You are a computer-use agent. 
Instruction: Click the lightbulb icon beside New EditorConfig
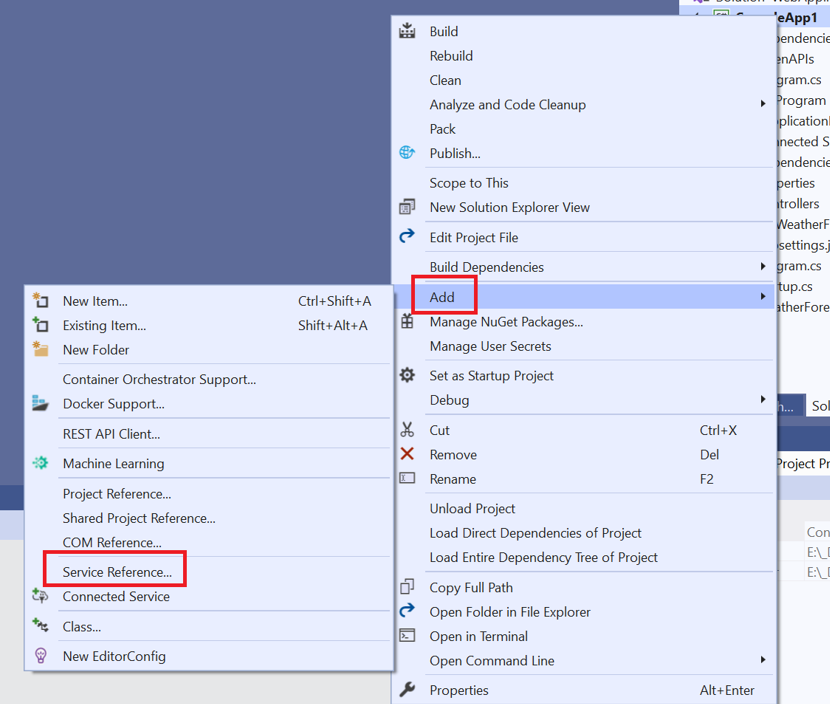pos(39,657)
